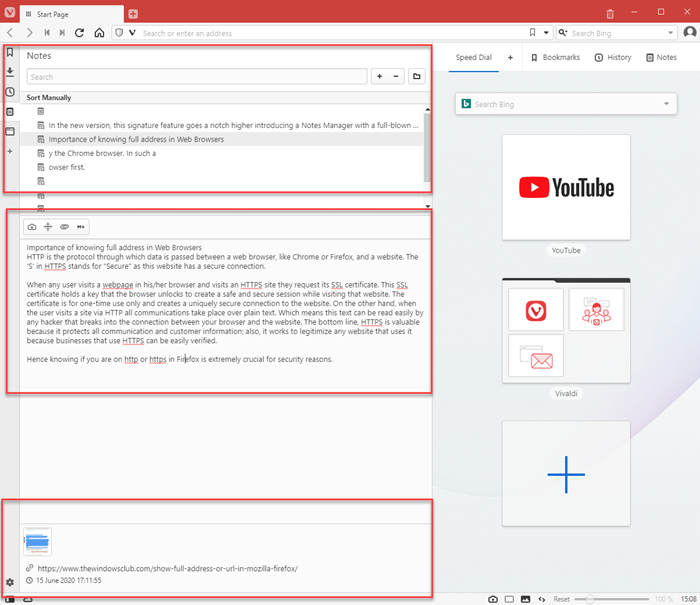Open the Vivaldi speed dial folder
The width and height of the screenshot is (700, 605).
[566, 331]
